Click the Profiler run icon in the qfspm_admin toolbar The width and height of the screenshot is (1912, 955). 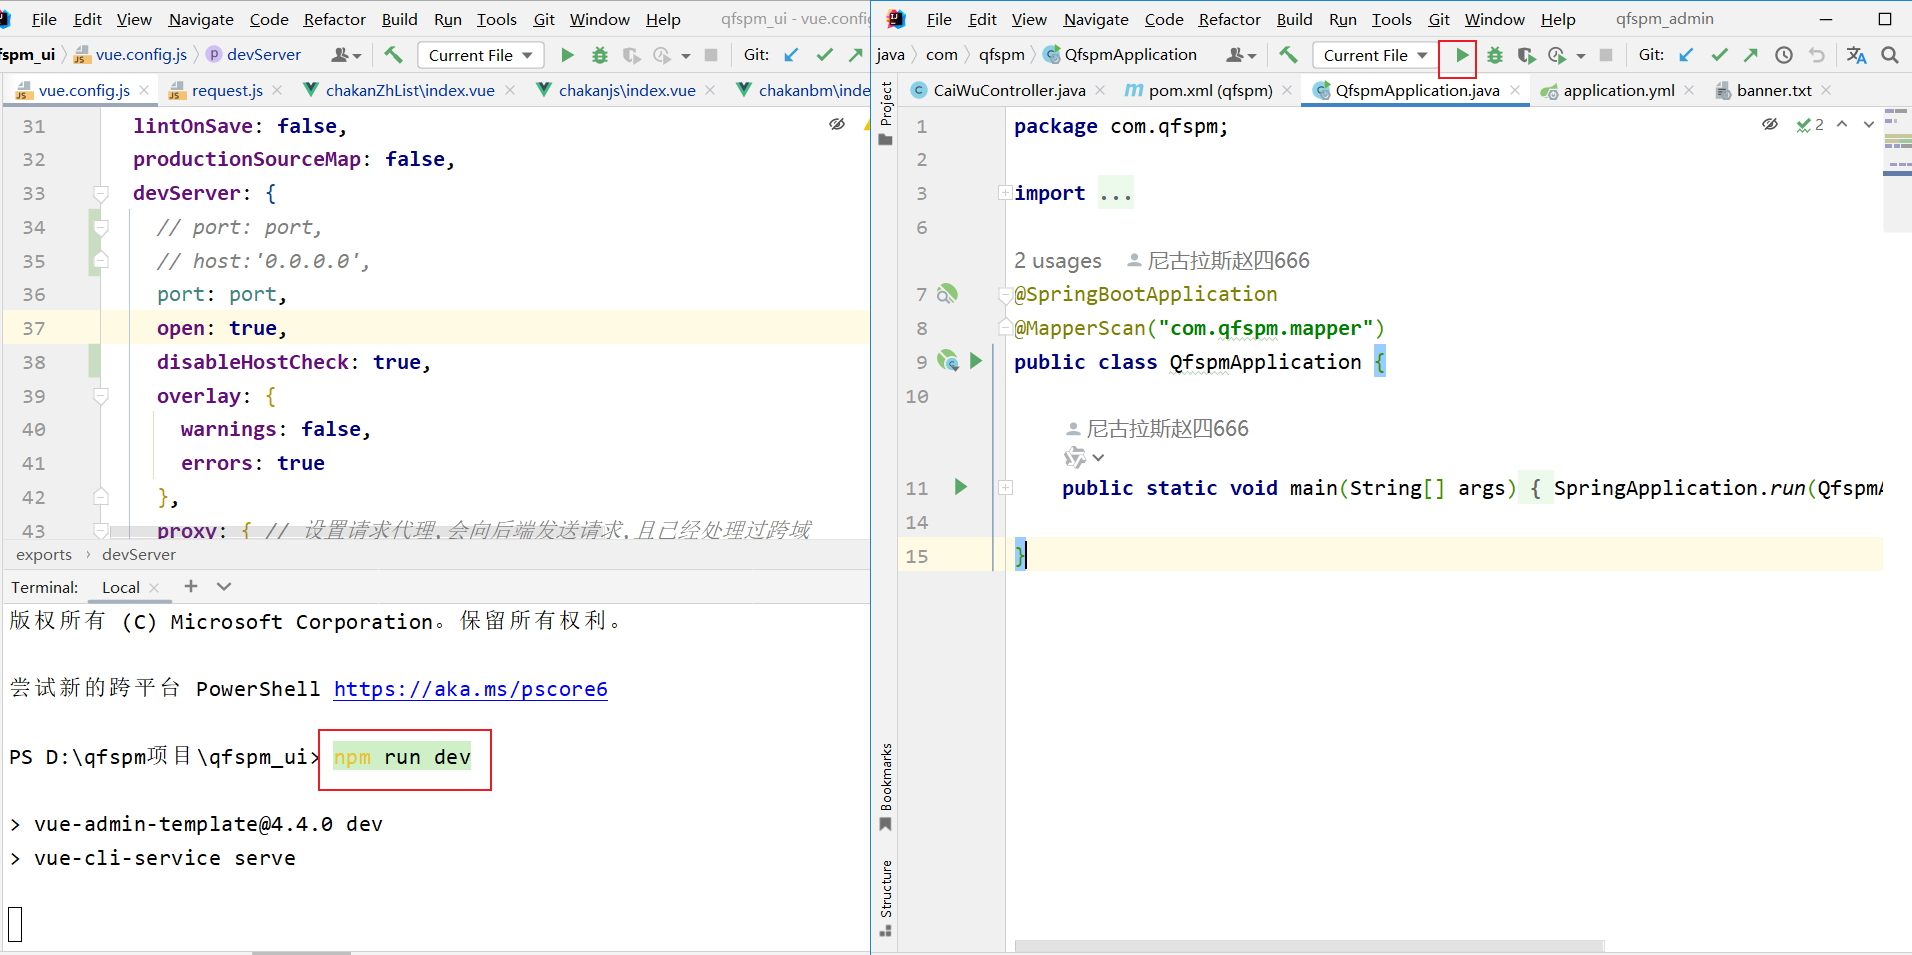[x=1557, y=56]
